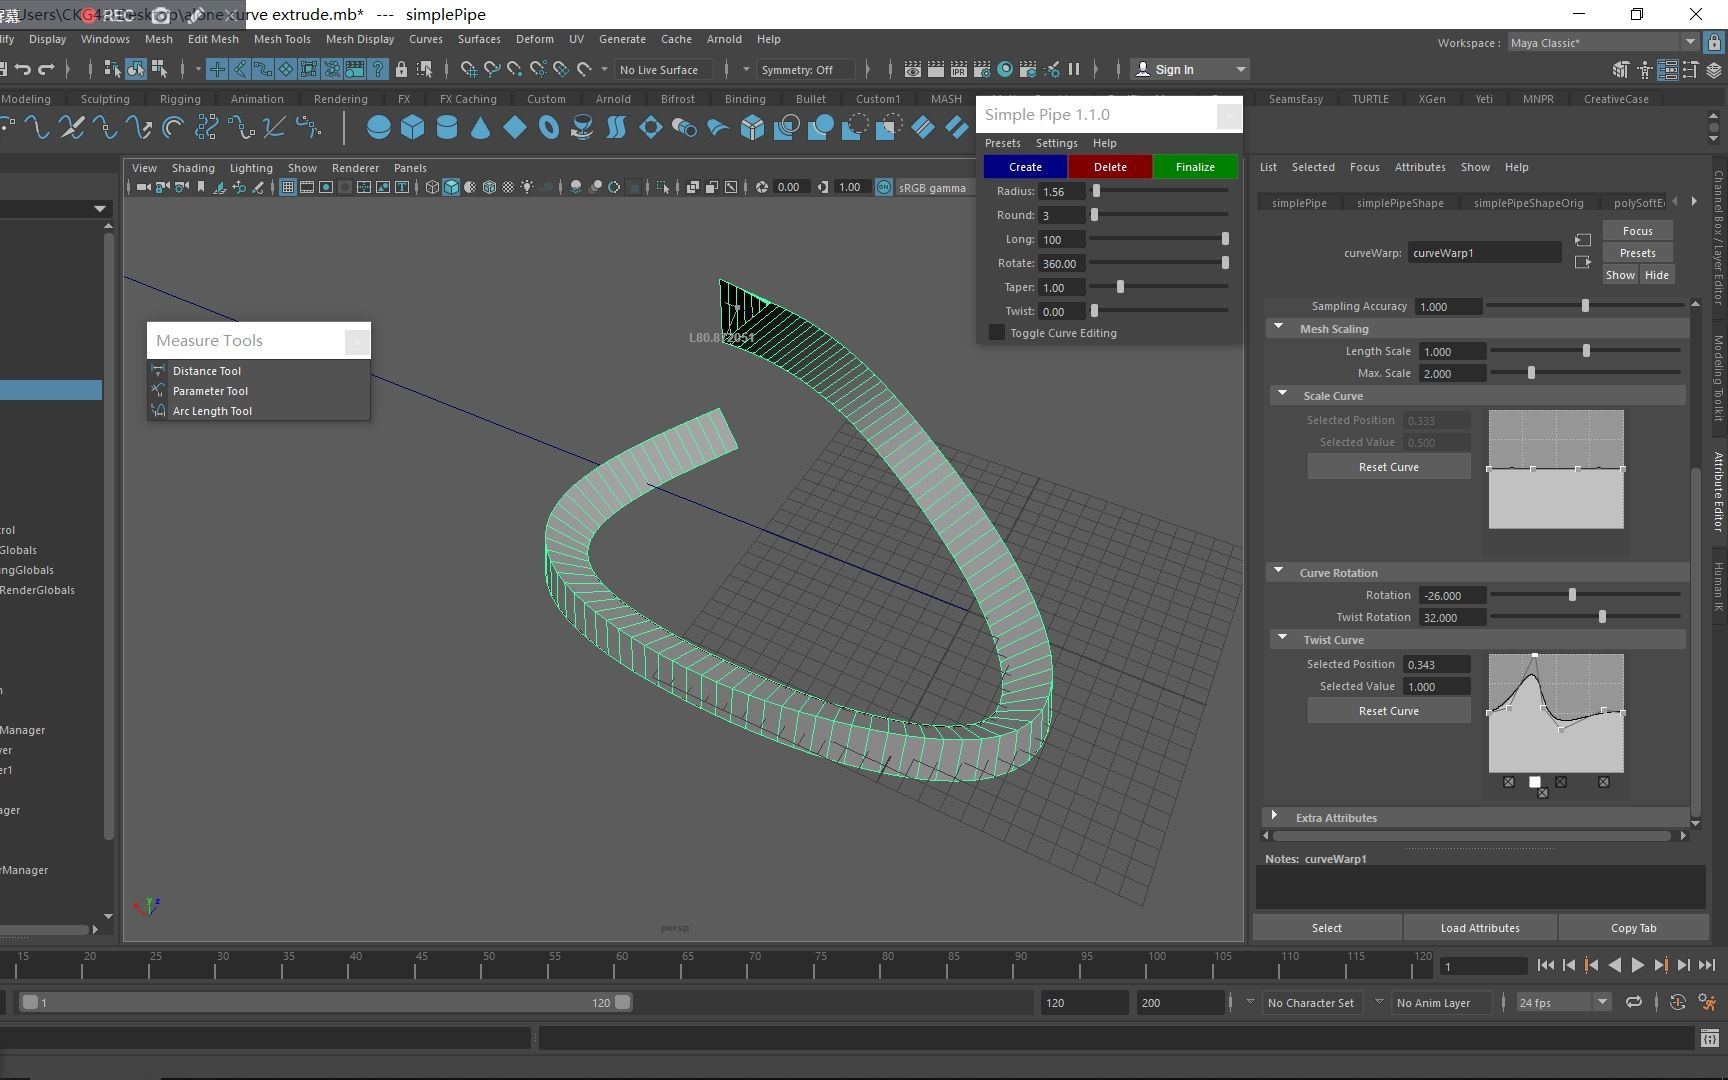Screen dimensions: 1728x1080
Task: Open the Mesh Tools menu
Action: coord(282,39)
